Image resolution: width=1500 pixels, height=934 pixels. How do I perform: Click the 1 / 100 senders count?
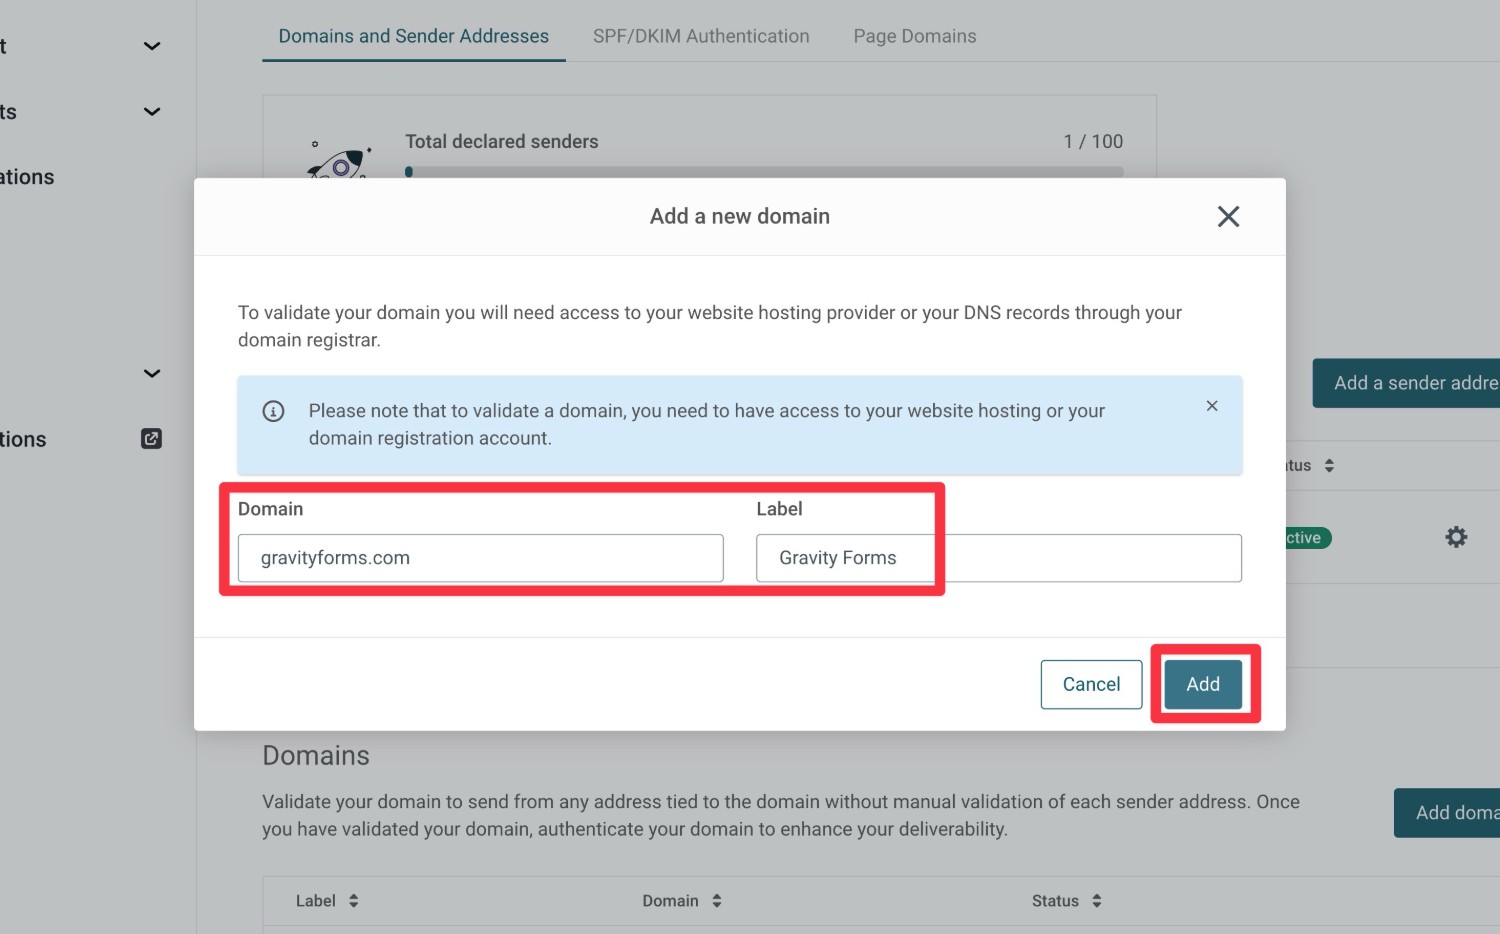(1093, 142)
